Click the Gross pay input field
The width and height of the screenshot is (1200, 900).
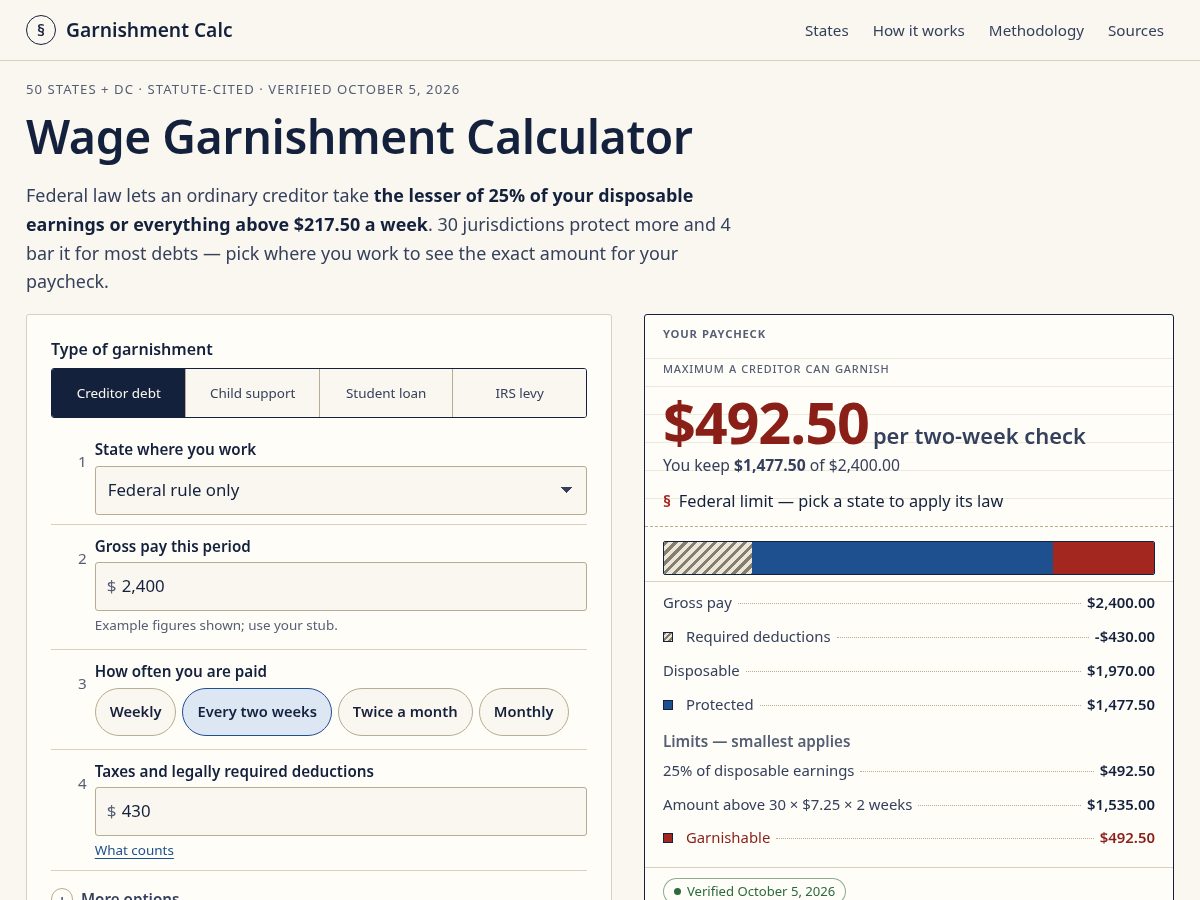(x=341, y=586)
